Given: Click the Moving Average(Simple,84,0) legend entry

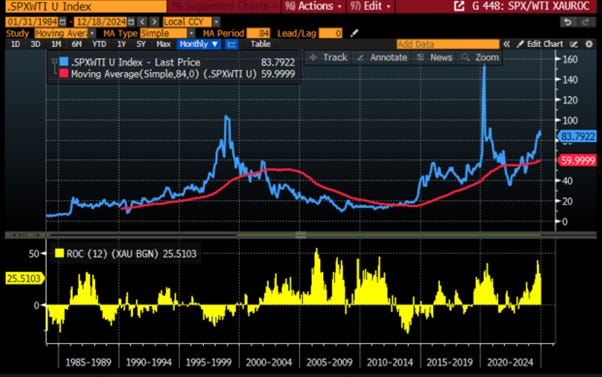Looking at the screenshot, I should 164,74.
